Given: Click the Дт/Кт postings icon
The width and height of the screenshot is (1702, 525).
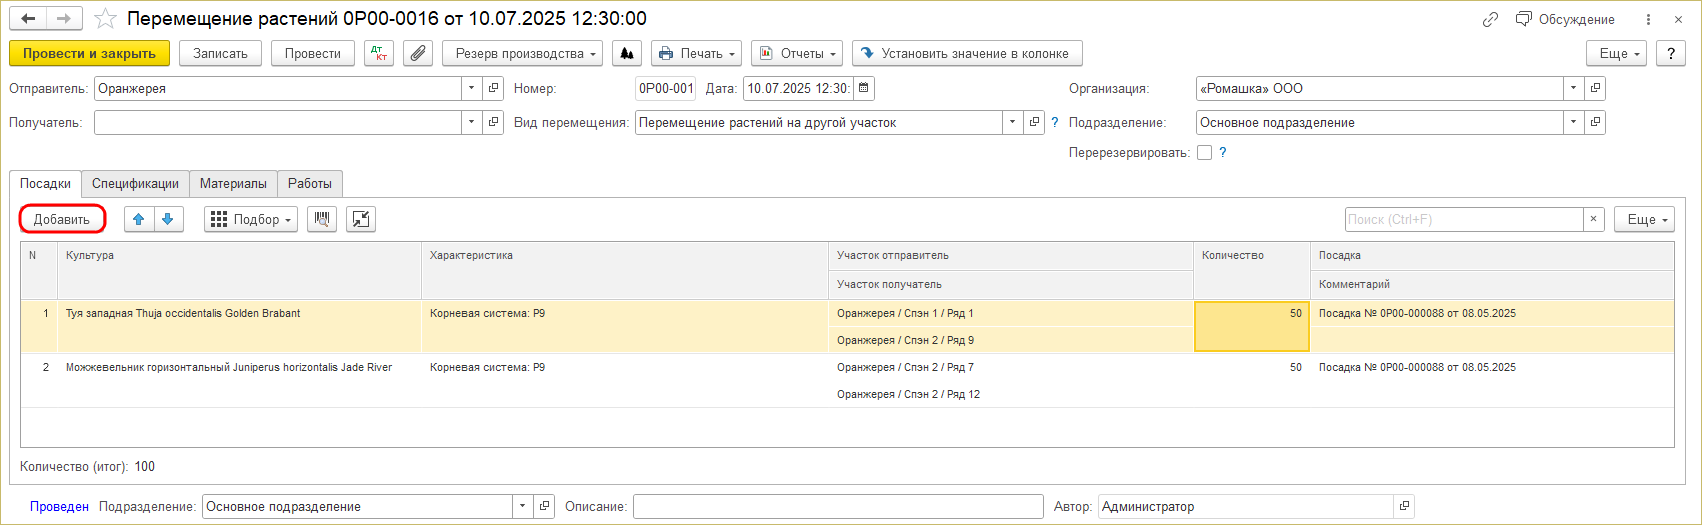Looking at the screenshot, I should click(379, 54).
